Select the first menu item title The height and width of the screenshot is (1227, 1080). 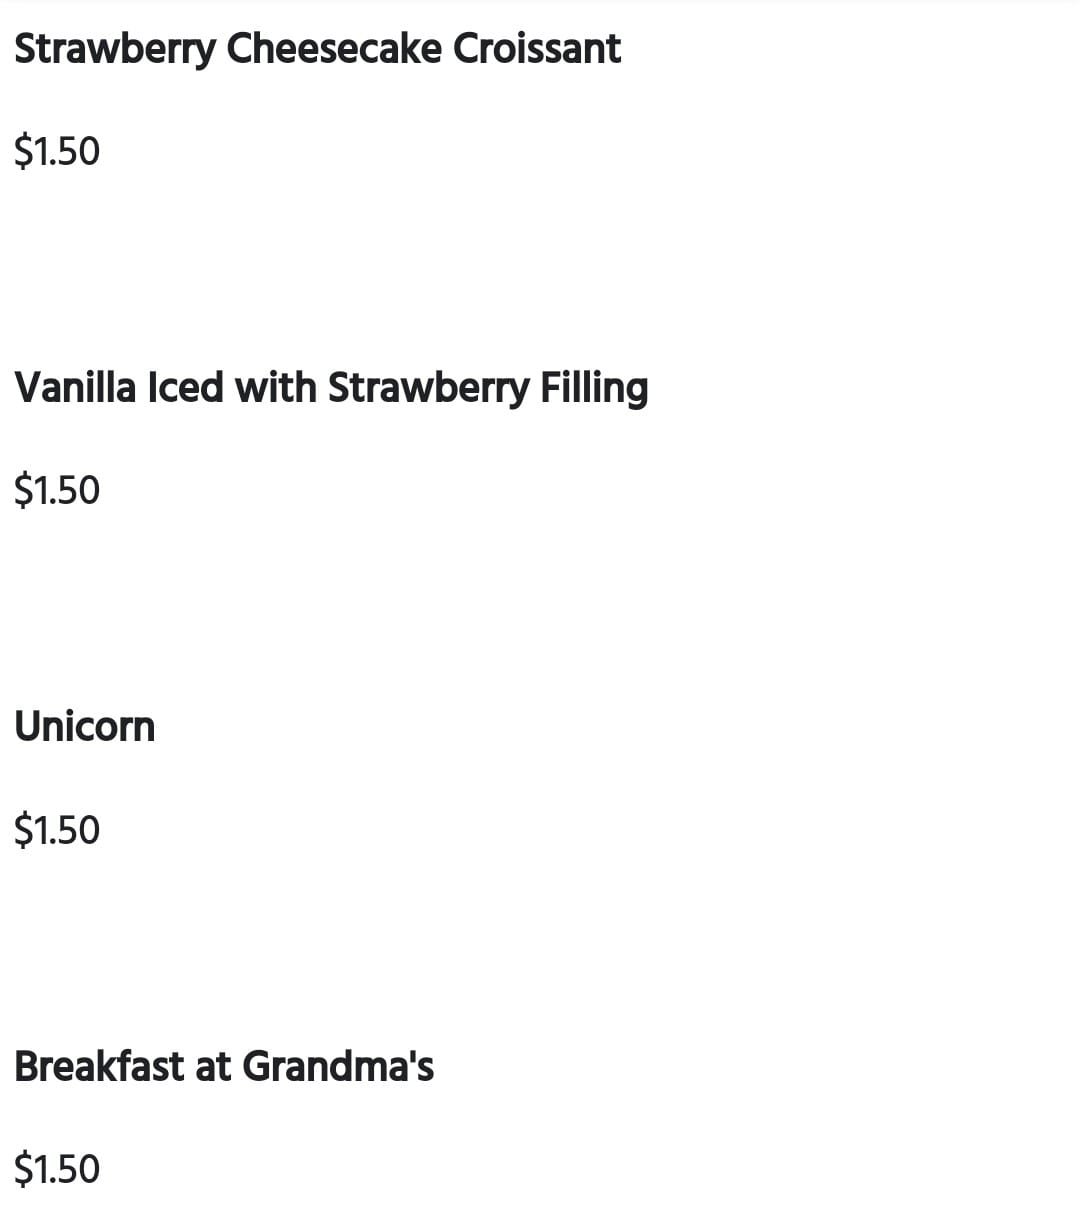(x=317, y=49)
